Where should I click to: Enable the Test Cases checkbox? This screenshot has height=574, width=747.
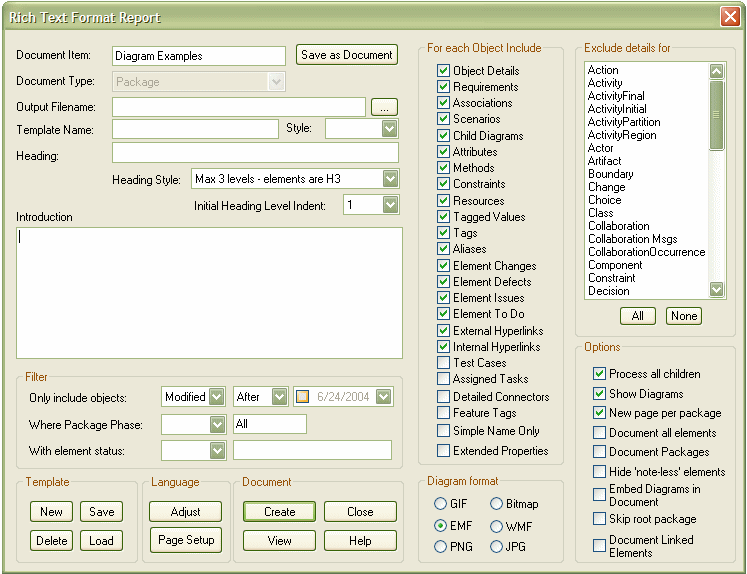443,363
